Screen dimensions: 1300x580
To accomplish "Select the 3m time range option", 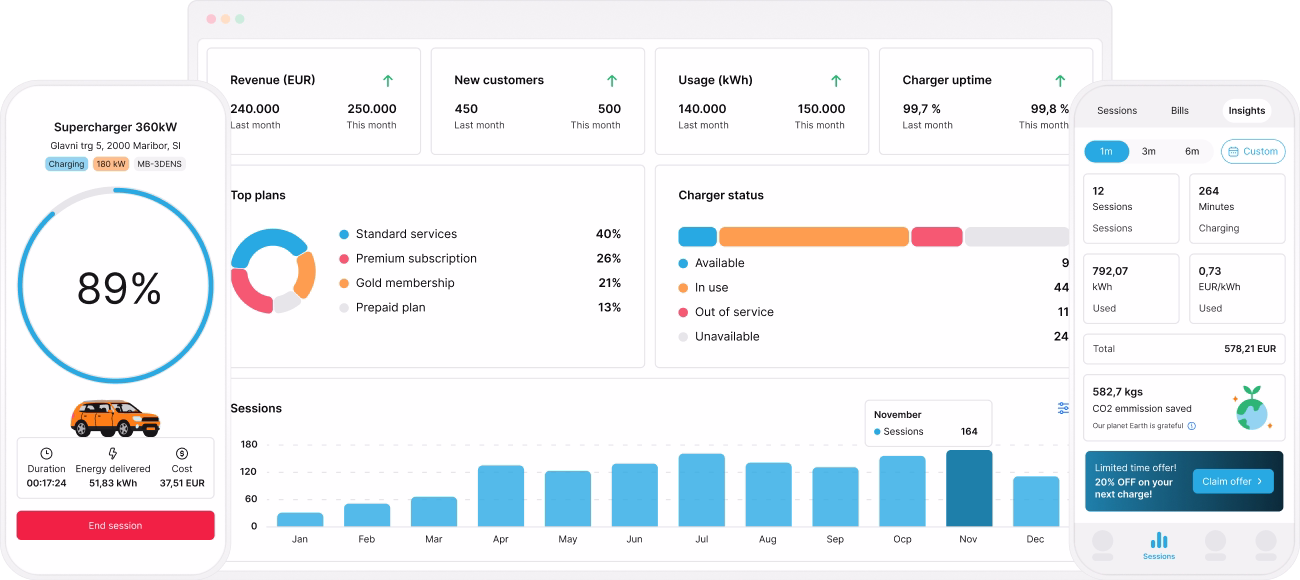I will click(1149, 151).
